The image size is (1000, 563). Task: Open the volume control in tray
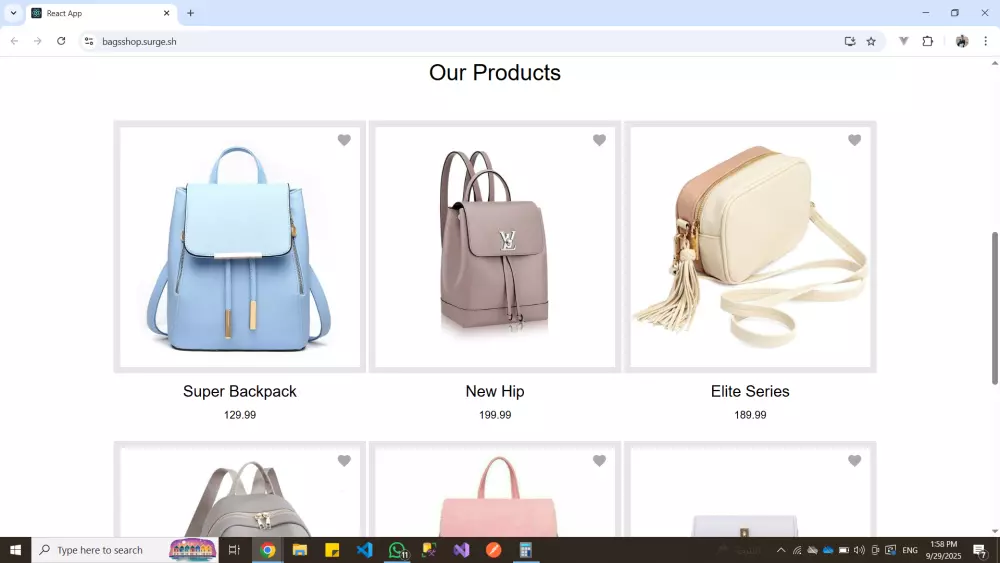coord(859,550)
